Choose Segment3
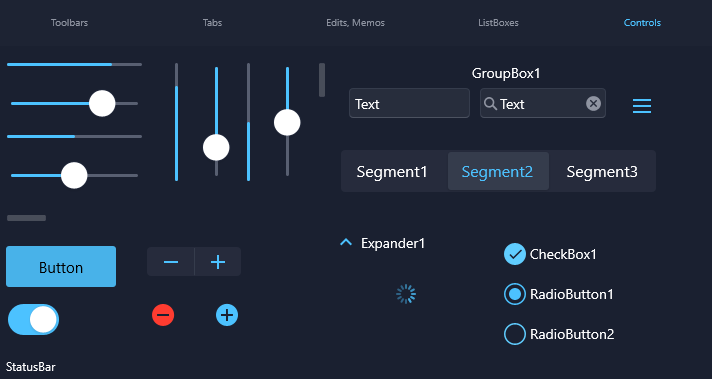 click(602, 172)
